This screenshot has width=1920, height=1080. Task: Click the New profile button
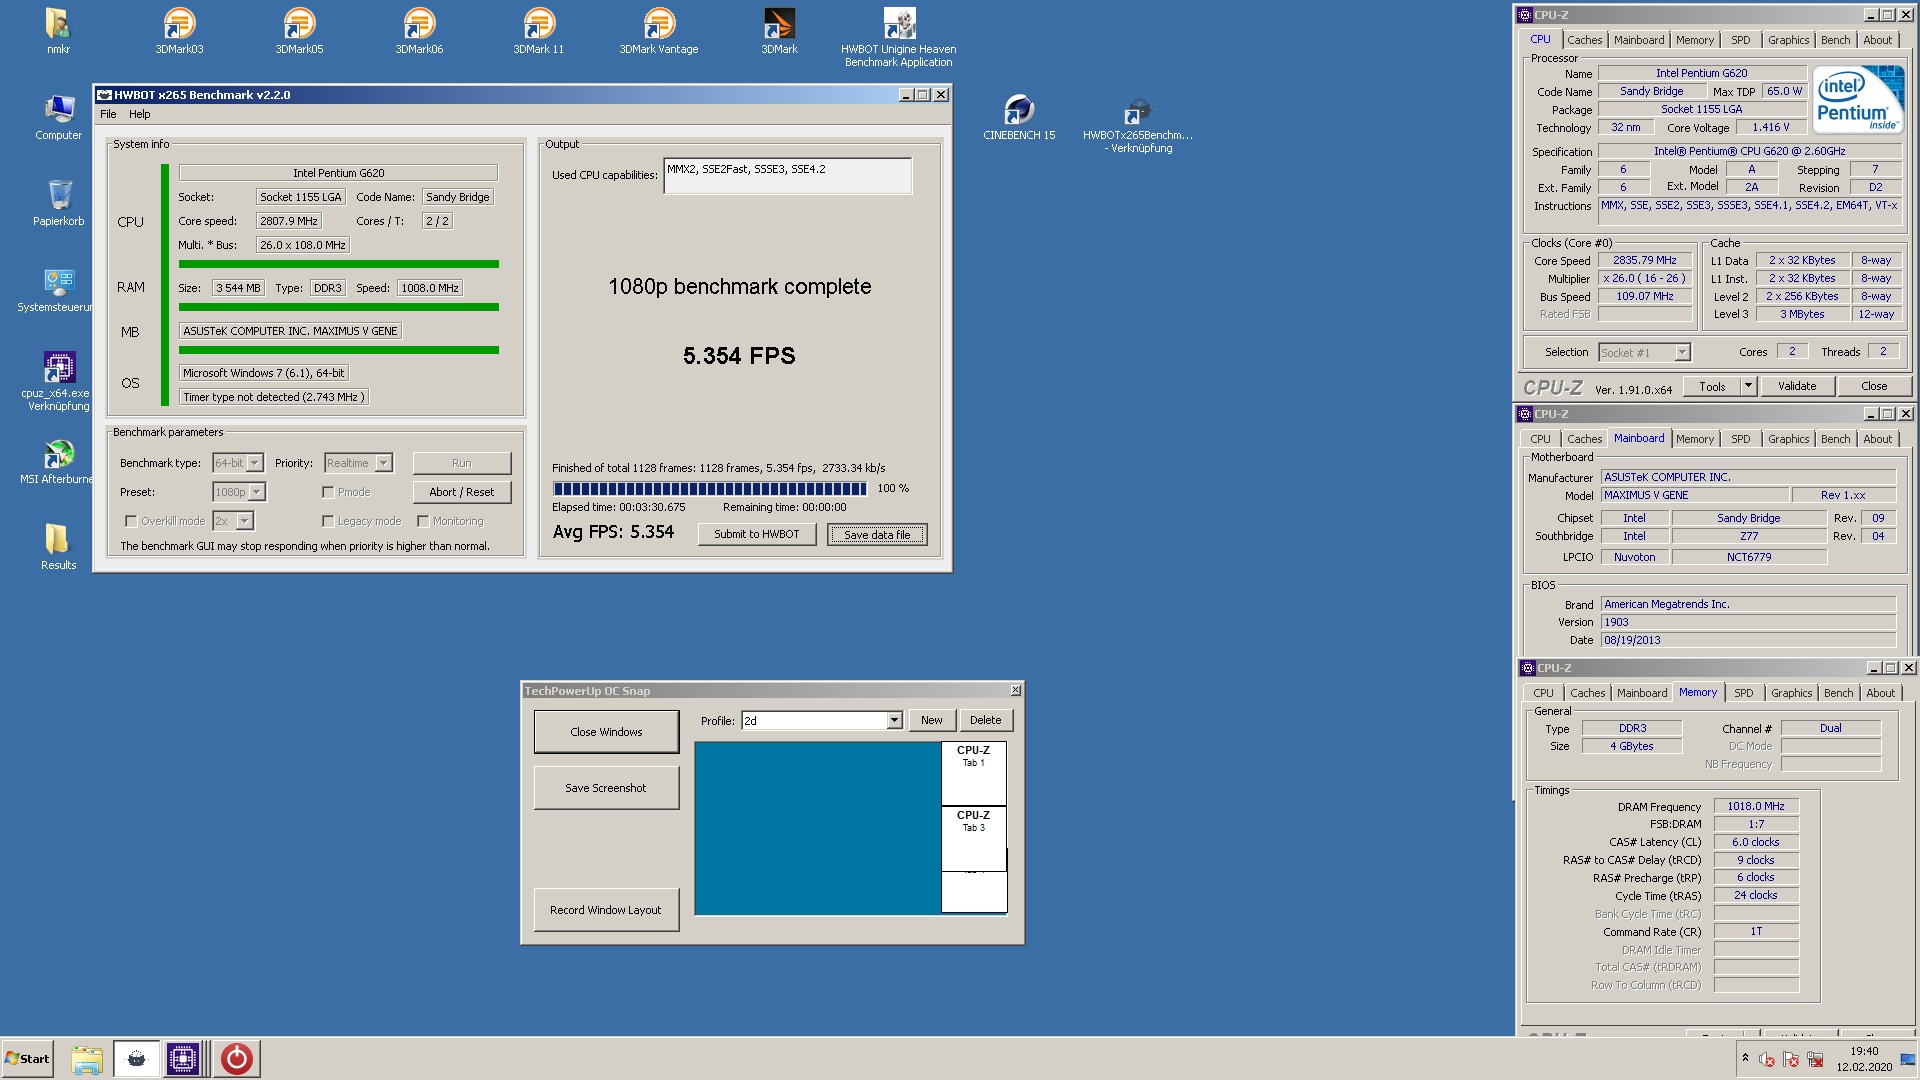tap(931, 720)
